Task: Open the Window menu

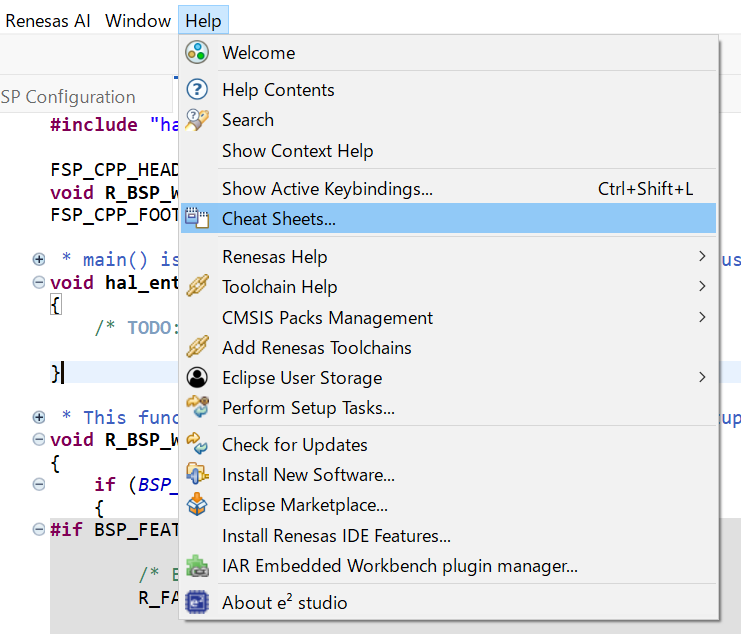Action: click(x=138, y=20)
